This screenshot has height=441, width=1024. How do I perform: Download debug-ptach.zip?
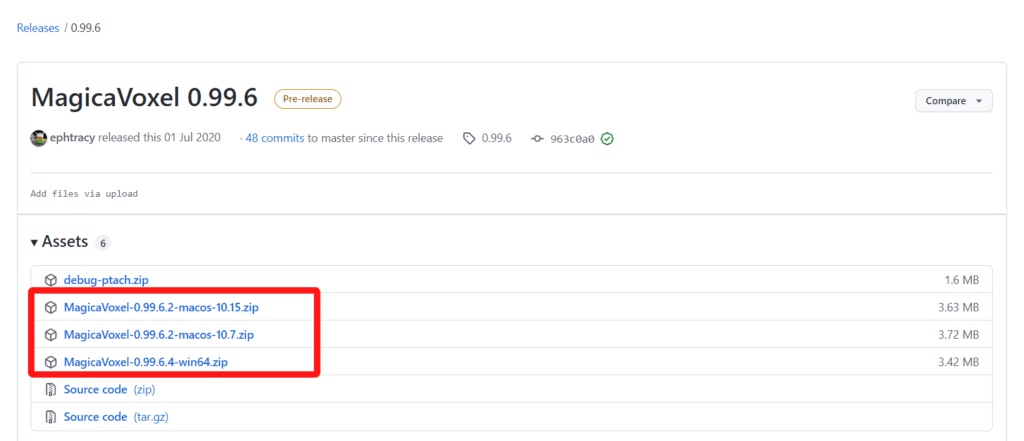pyautogui.click(x=106, y=280)
